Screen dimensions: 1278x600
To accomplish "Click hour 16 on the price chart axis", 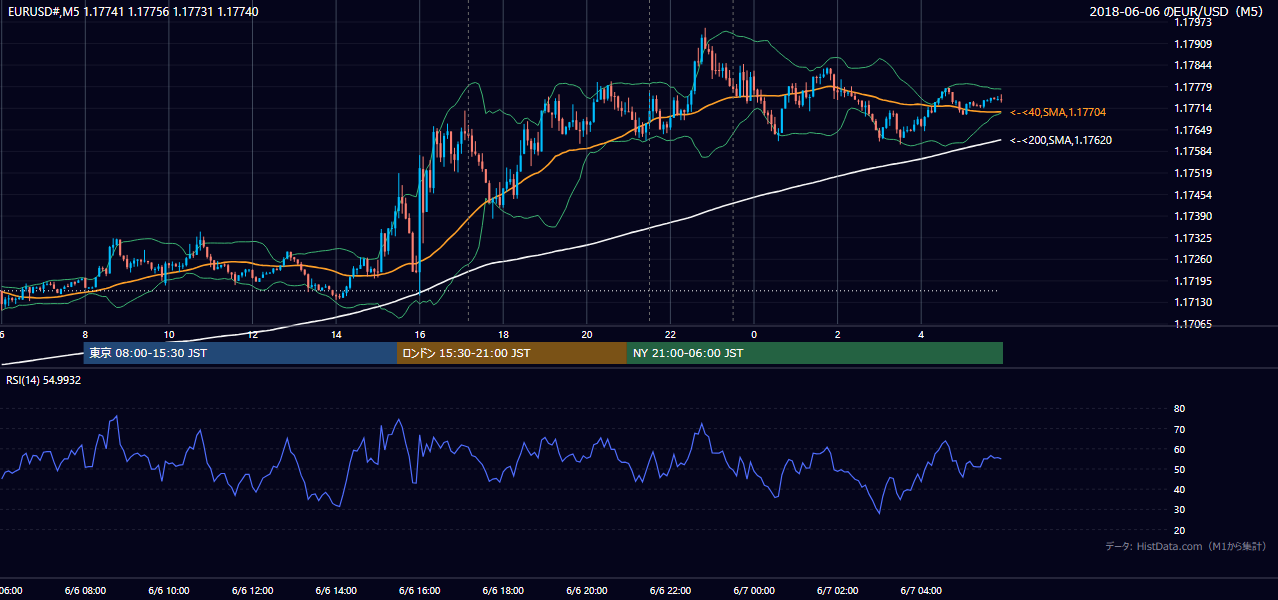I will coord(419,335).
